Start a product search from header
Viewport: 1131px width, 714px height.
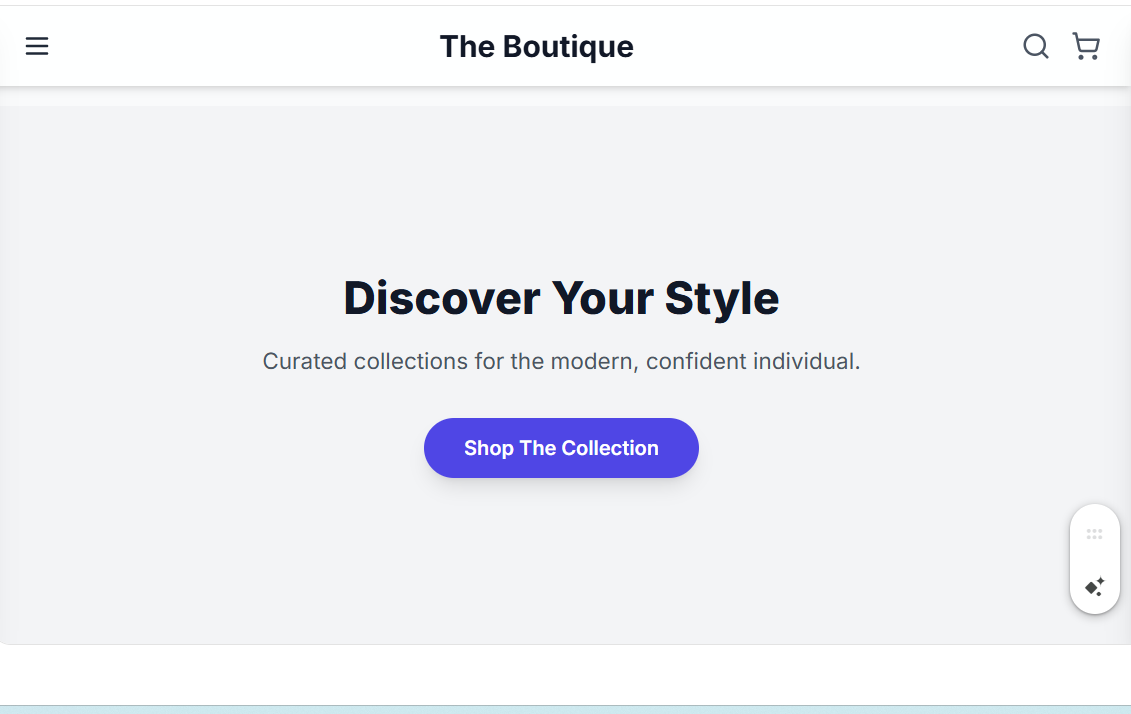coord(1036,46)
